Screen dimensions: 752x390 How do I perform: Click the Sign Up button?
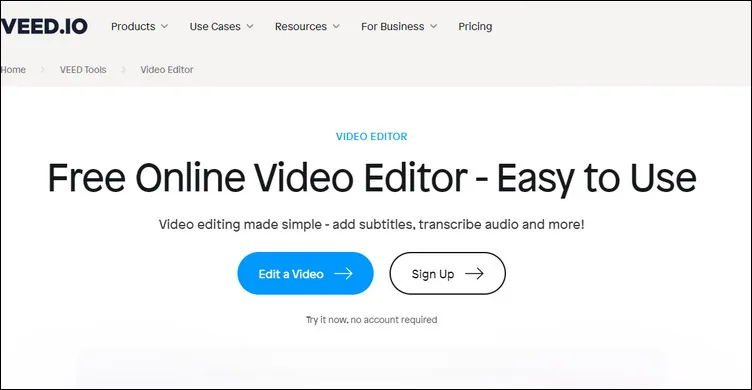coord(447,273)
